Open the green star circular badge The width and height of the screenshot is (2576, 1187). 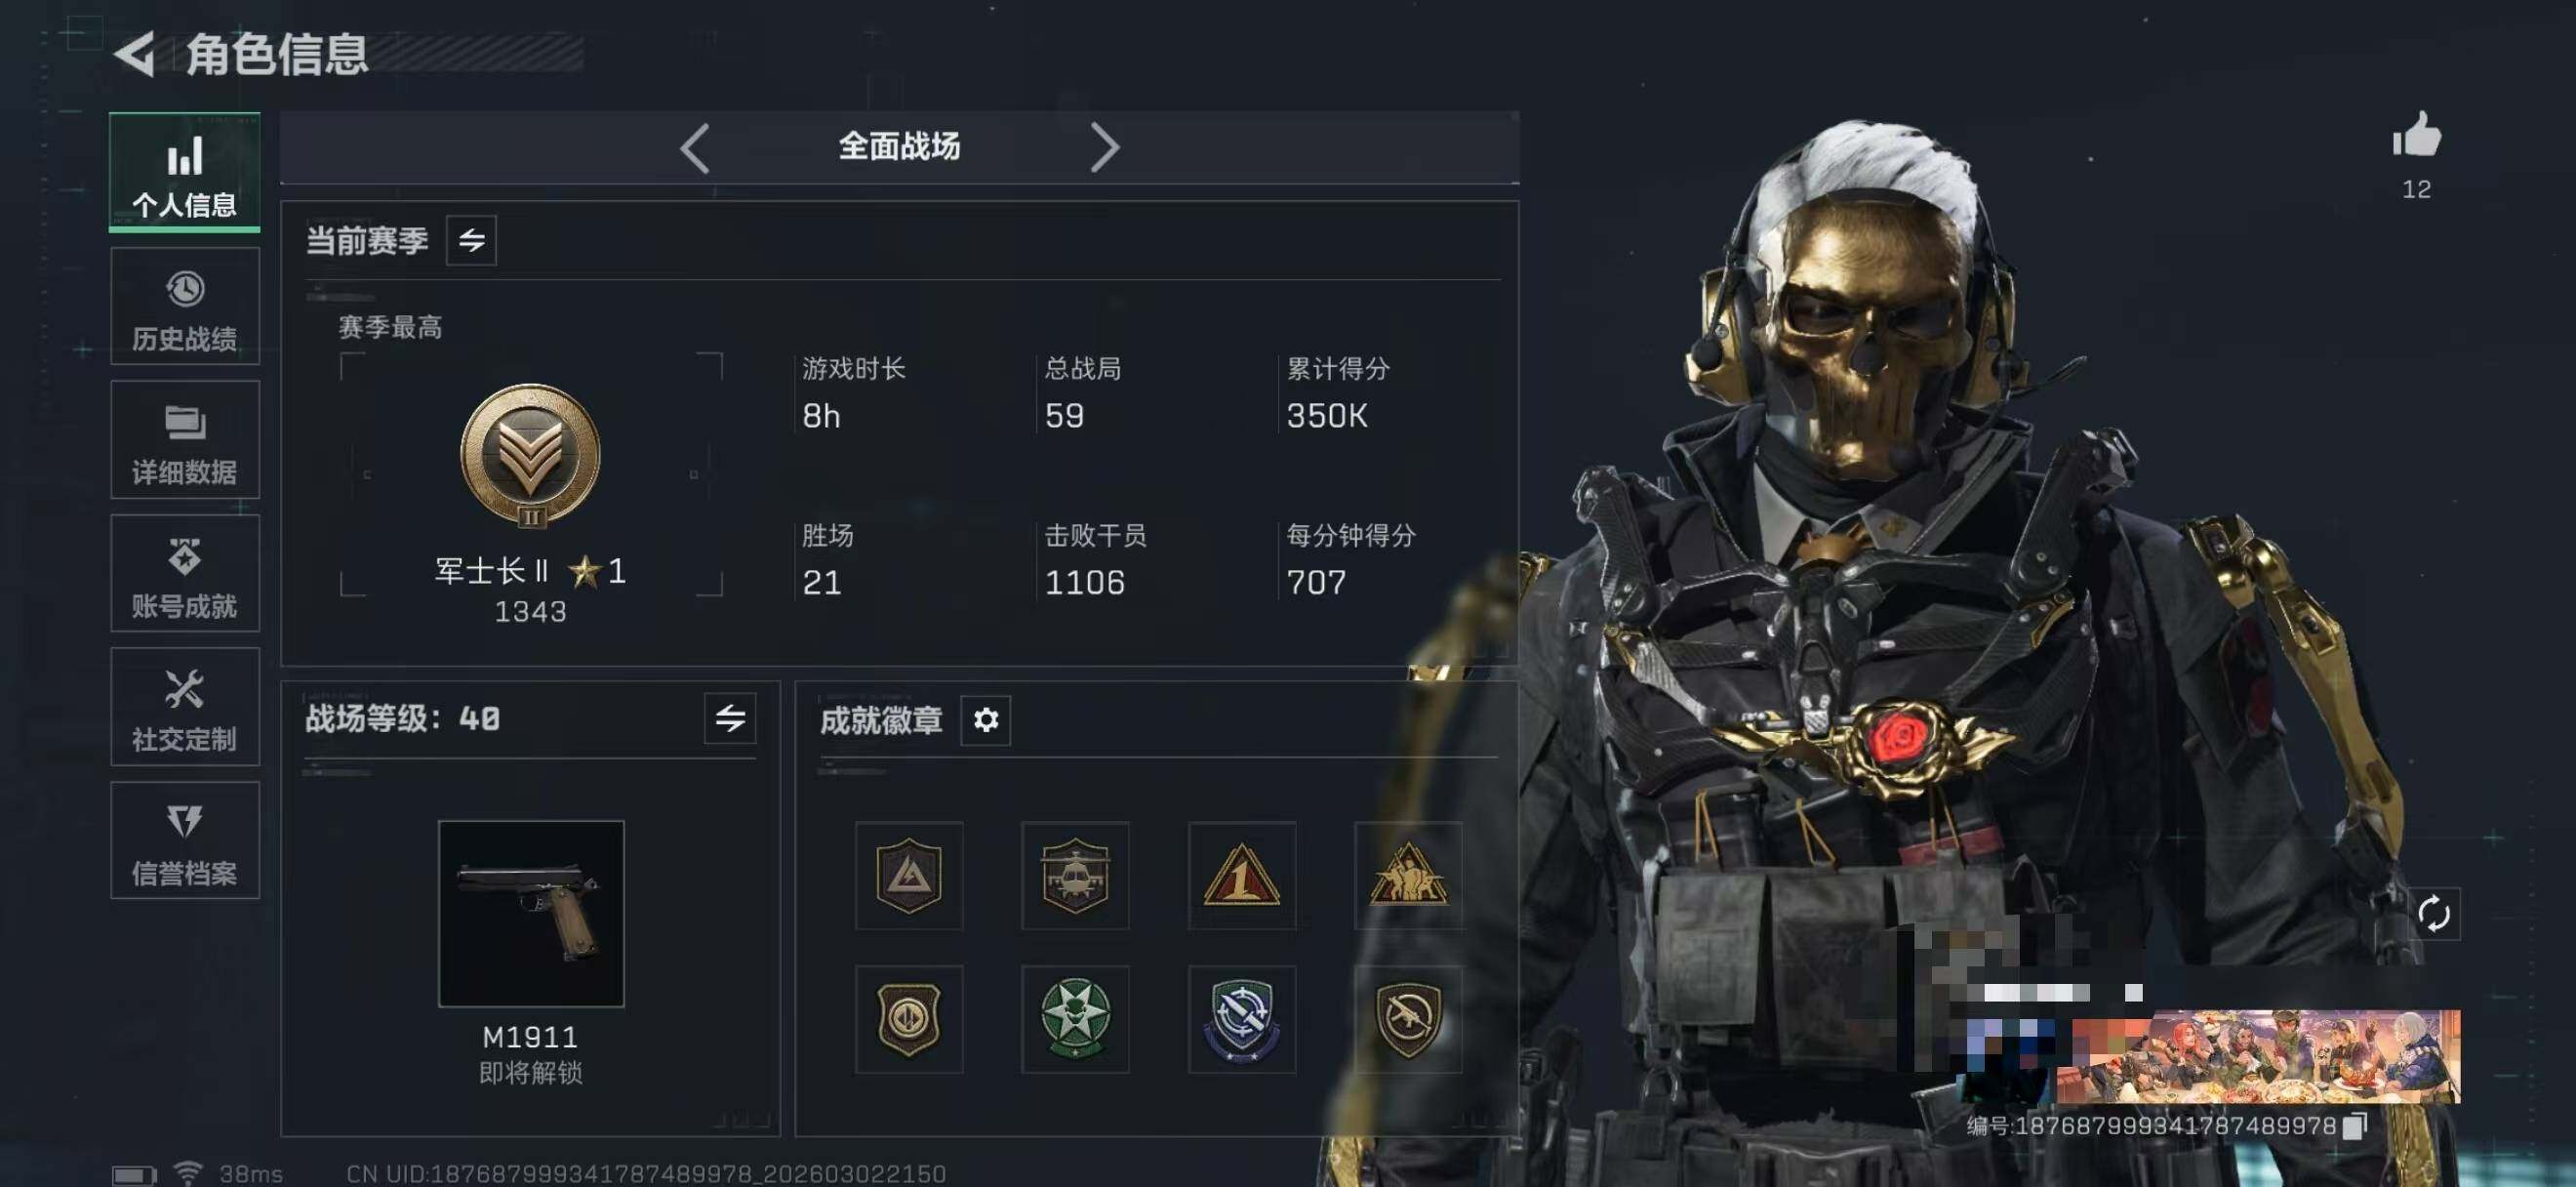[1075, 1019]
